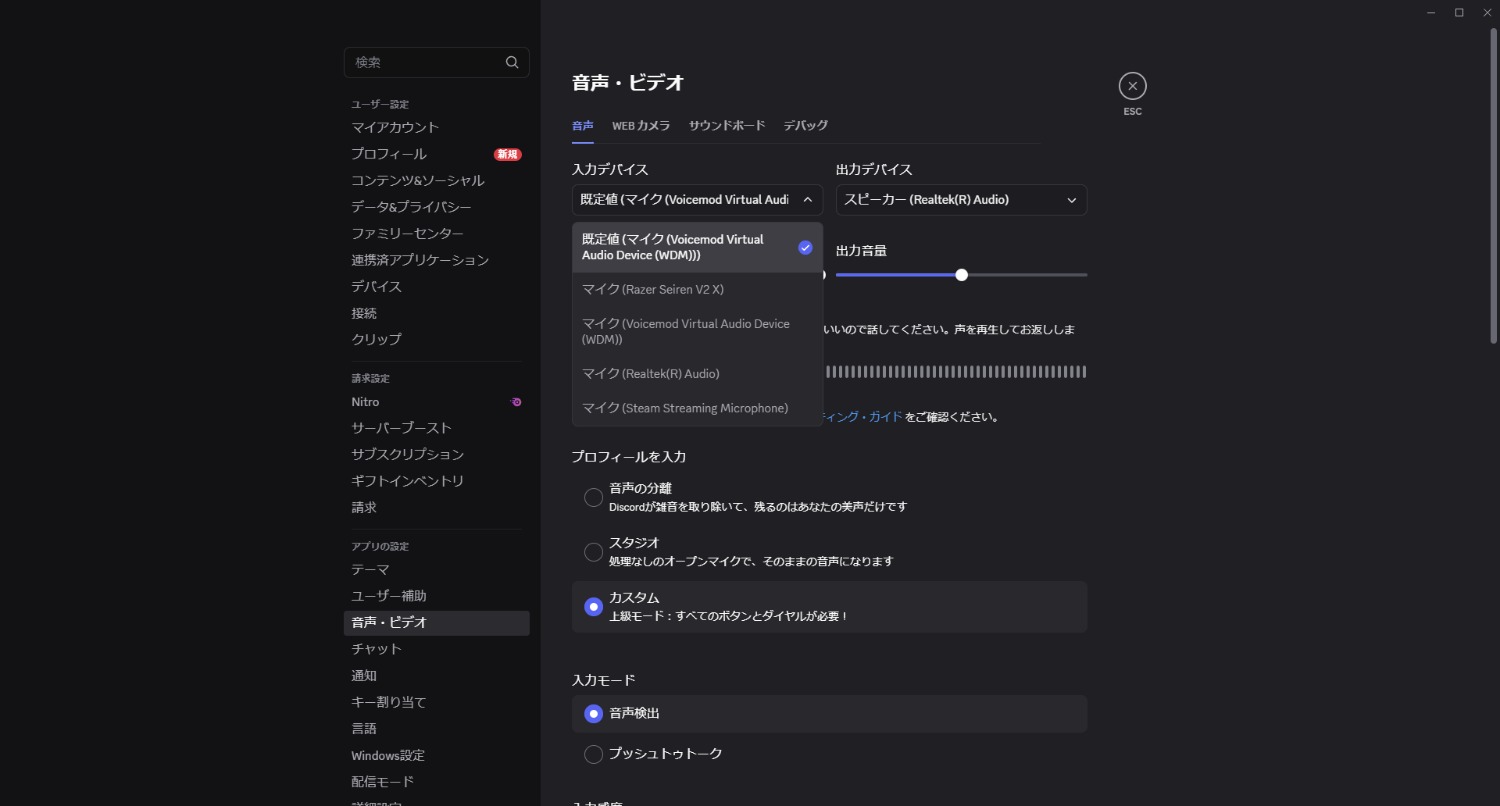Switch to the WEBカメラ tab
Viewport: 1500px width, 806px height.
coord(641,126)
